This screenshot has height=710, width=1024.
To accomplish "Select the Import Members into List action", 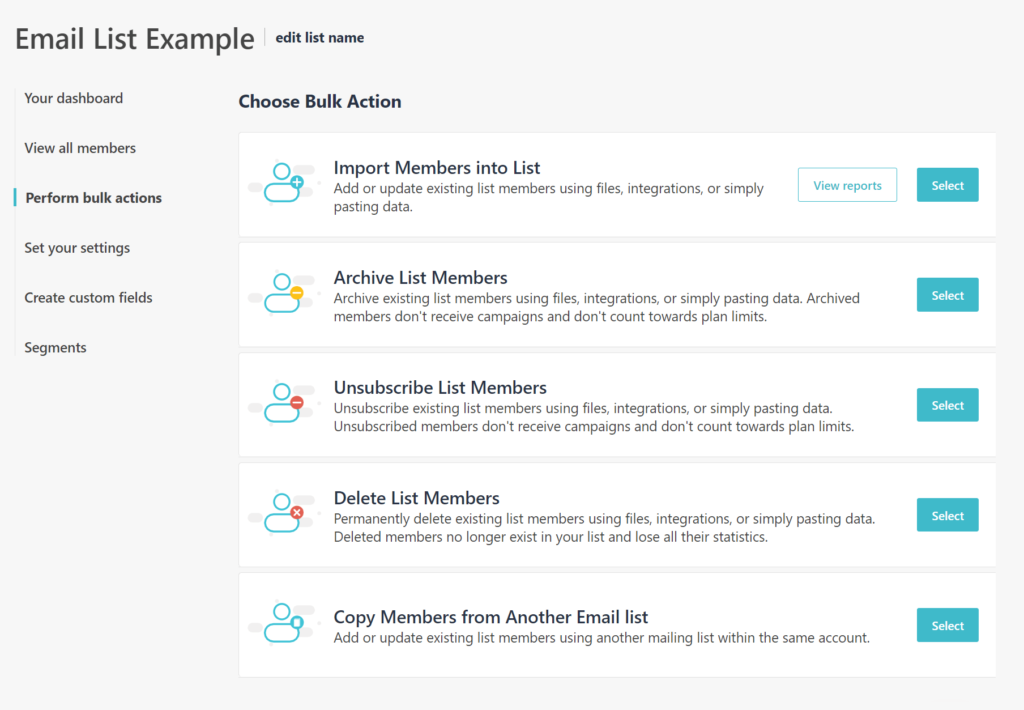I will tap(947, 184).
